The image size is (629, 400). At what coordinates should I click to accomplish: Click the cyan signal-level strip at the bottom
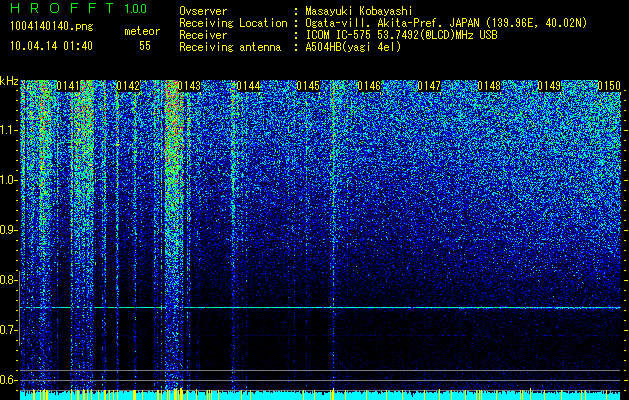320,395
